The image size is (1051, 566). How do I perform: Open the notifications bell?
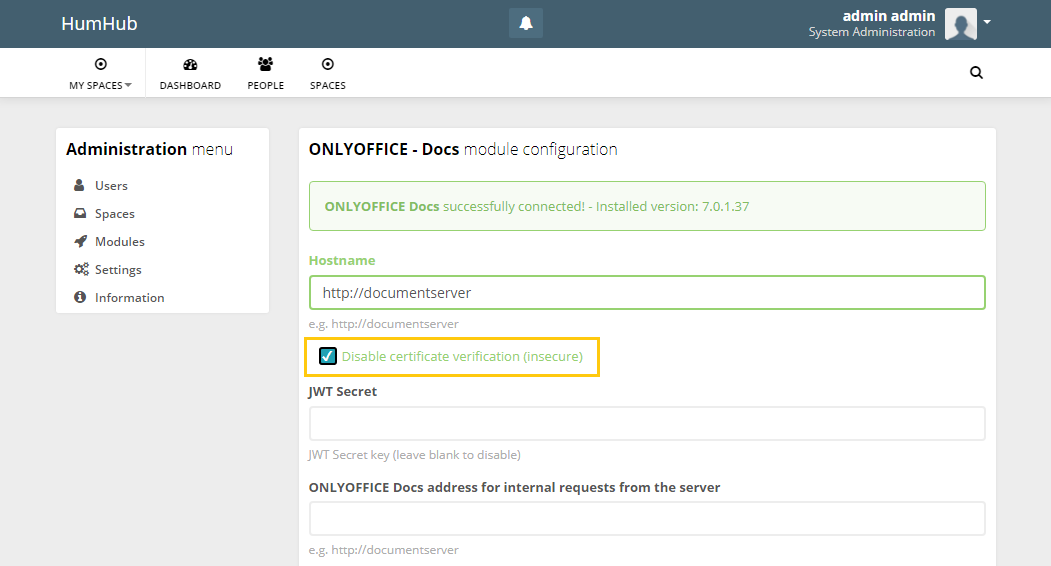point(526,23)
